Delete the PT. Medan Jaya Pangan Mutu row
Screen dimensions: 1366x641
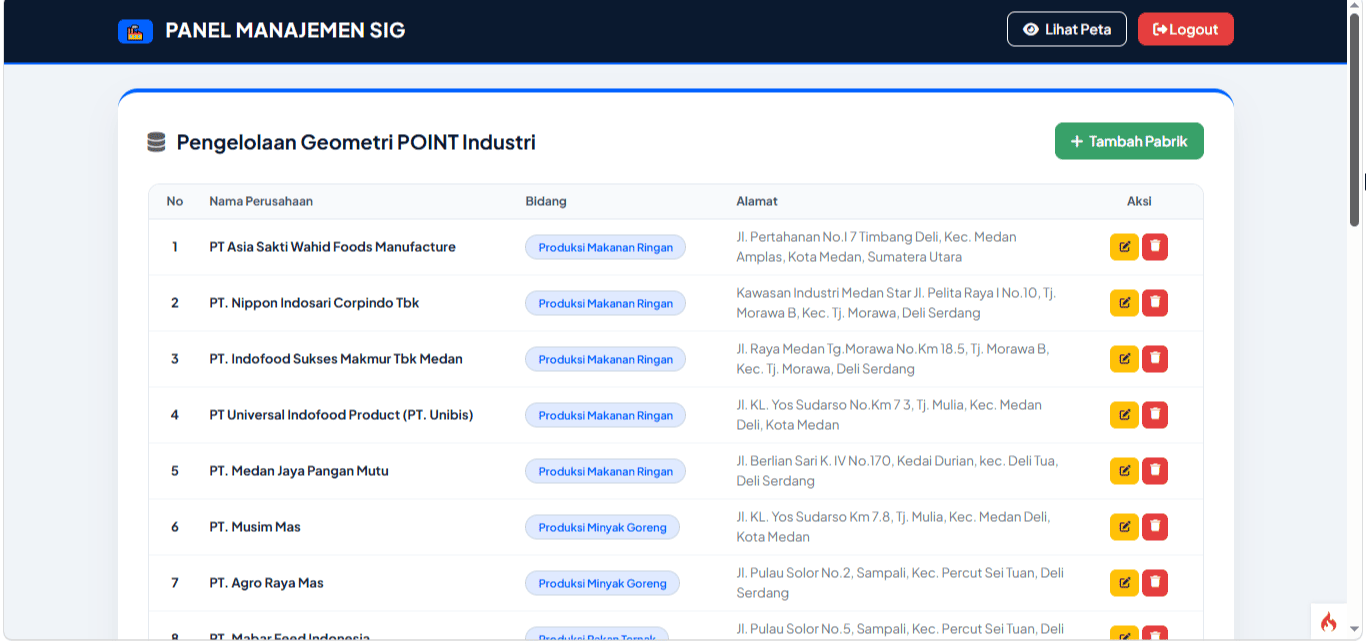coord(1155,471)
